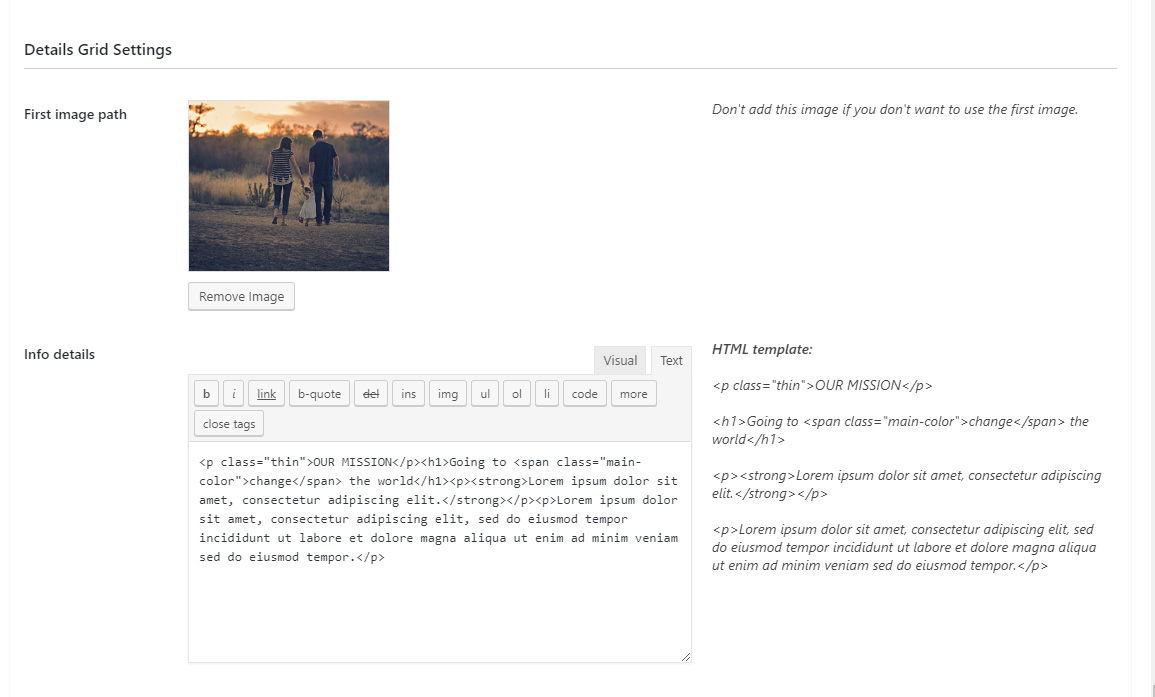Click the ol list button

517,393
